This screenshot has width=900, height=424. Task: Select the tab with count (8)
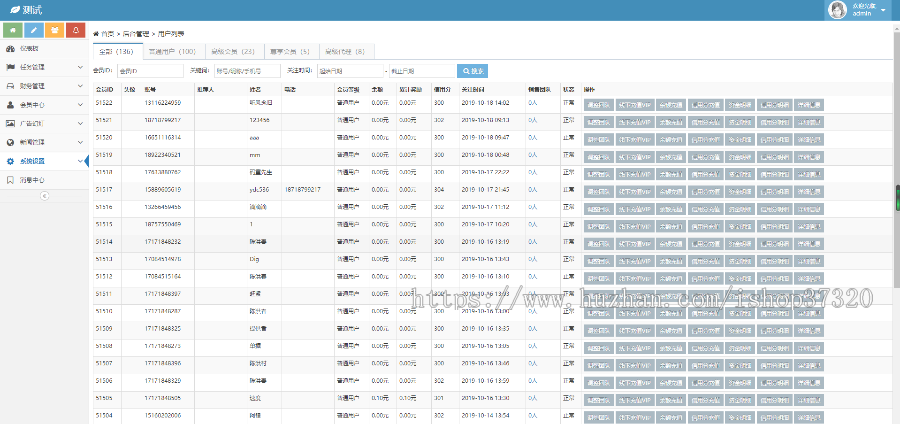point(345,51)
